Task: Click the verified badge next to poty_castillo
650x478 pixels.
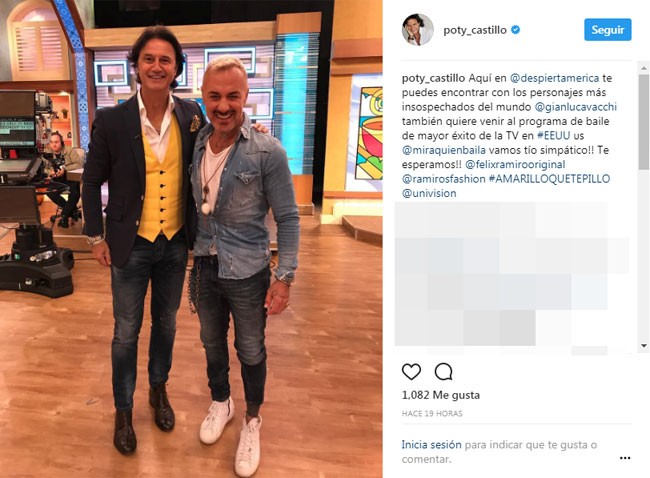Action: (515, 30)
